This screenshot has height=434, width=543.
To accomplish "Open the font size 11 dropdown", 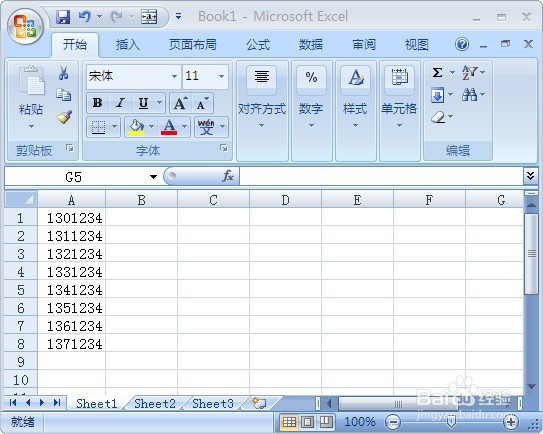I will (x=221, y=76).
